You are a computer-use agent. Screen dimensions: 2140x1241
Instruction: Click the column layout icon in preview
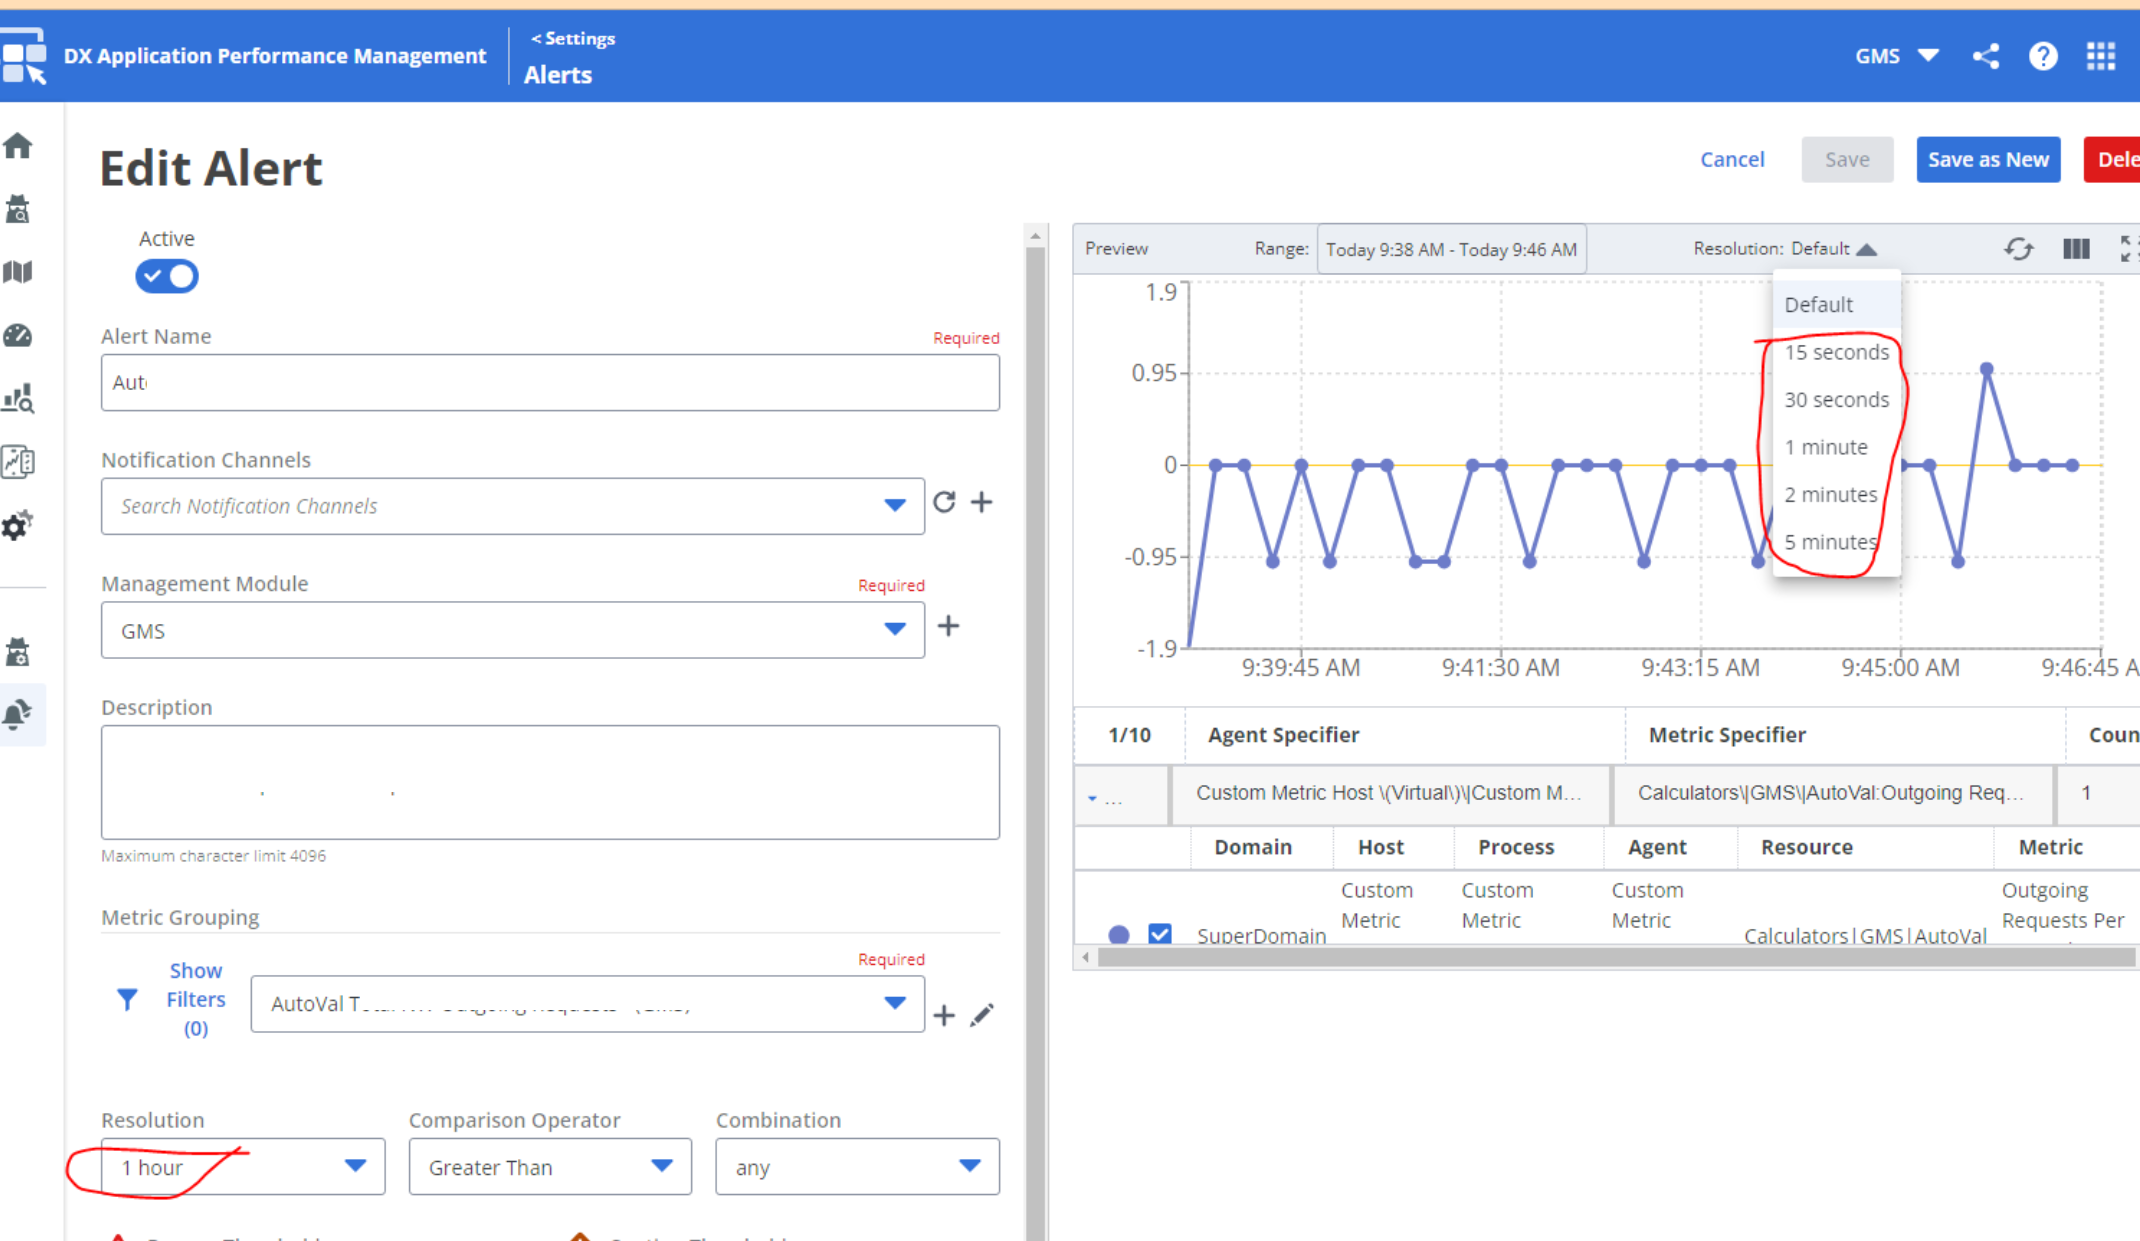coord(2076,249)
